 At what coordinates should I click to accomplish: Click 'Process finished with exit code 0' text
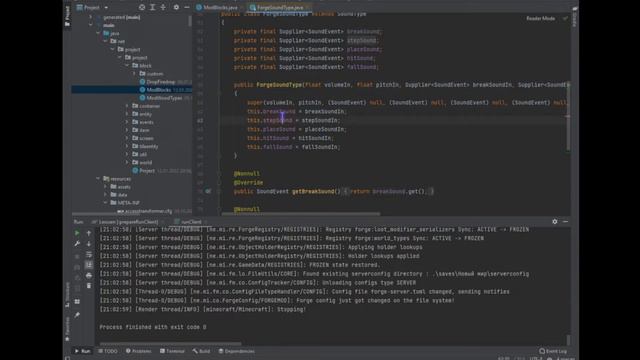(x=153, y=327)
